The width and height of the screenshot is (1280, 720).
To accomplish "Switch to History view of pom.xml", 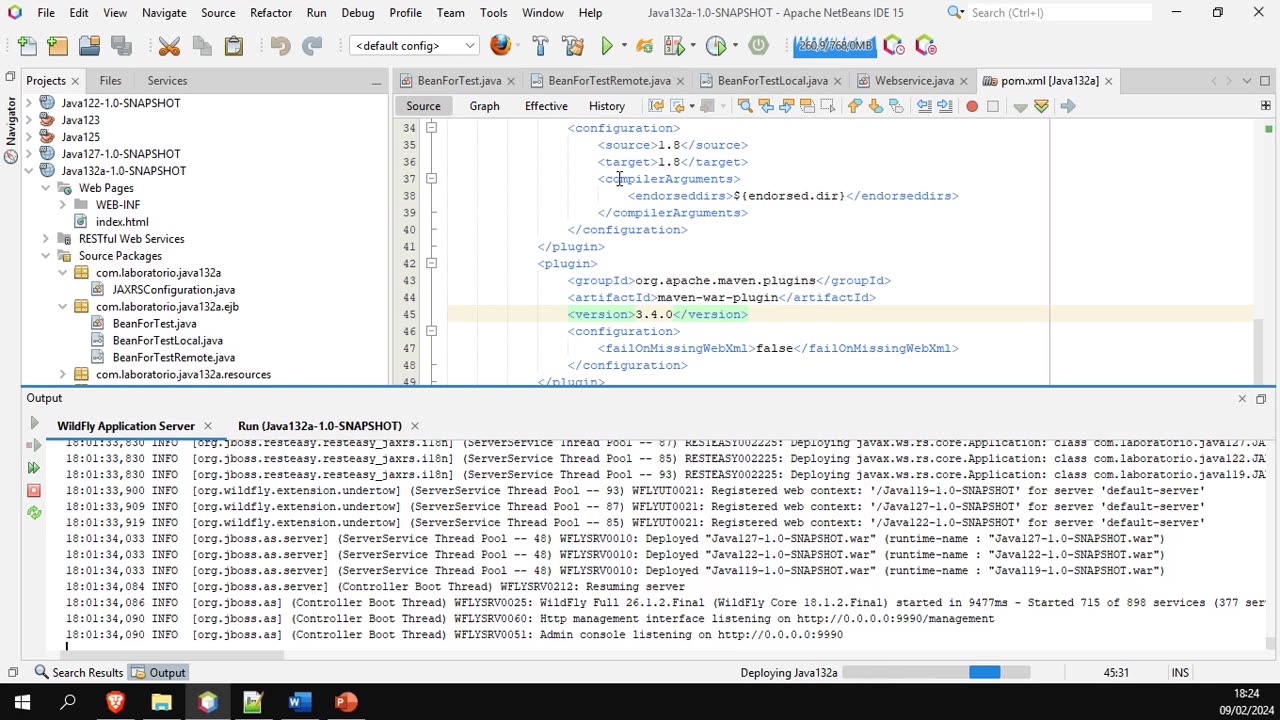I will pos(607,106).
